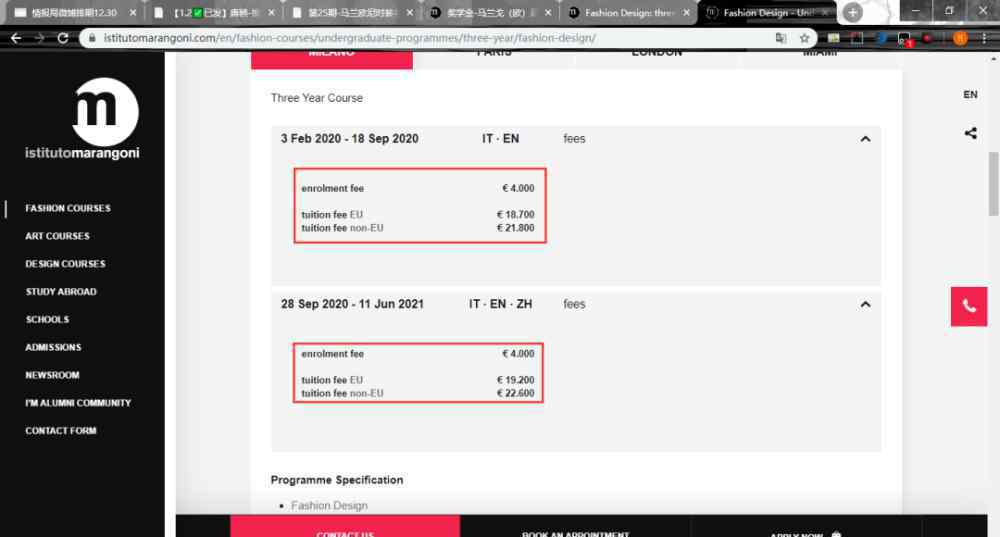Click BOOK AN APPOINTMENT button

click(x=575, y=527)
